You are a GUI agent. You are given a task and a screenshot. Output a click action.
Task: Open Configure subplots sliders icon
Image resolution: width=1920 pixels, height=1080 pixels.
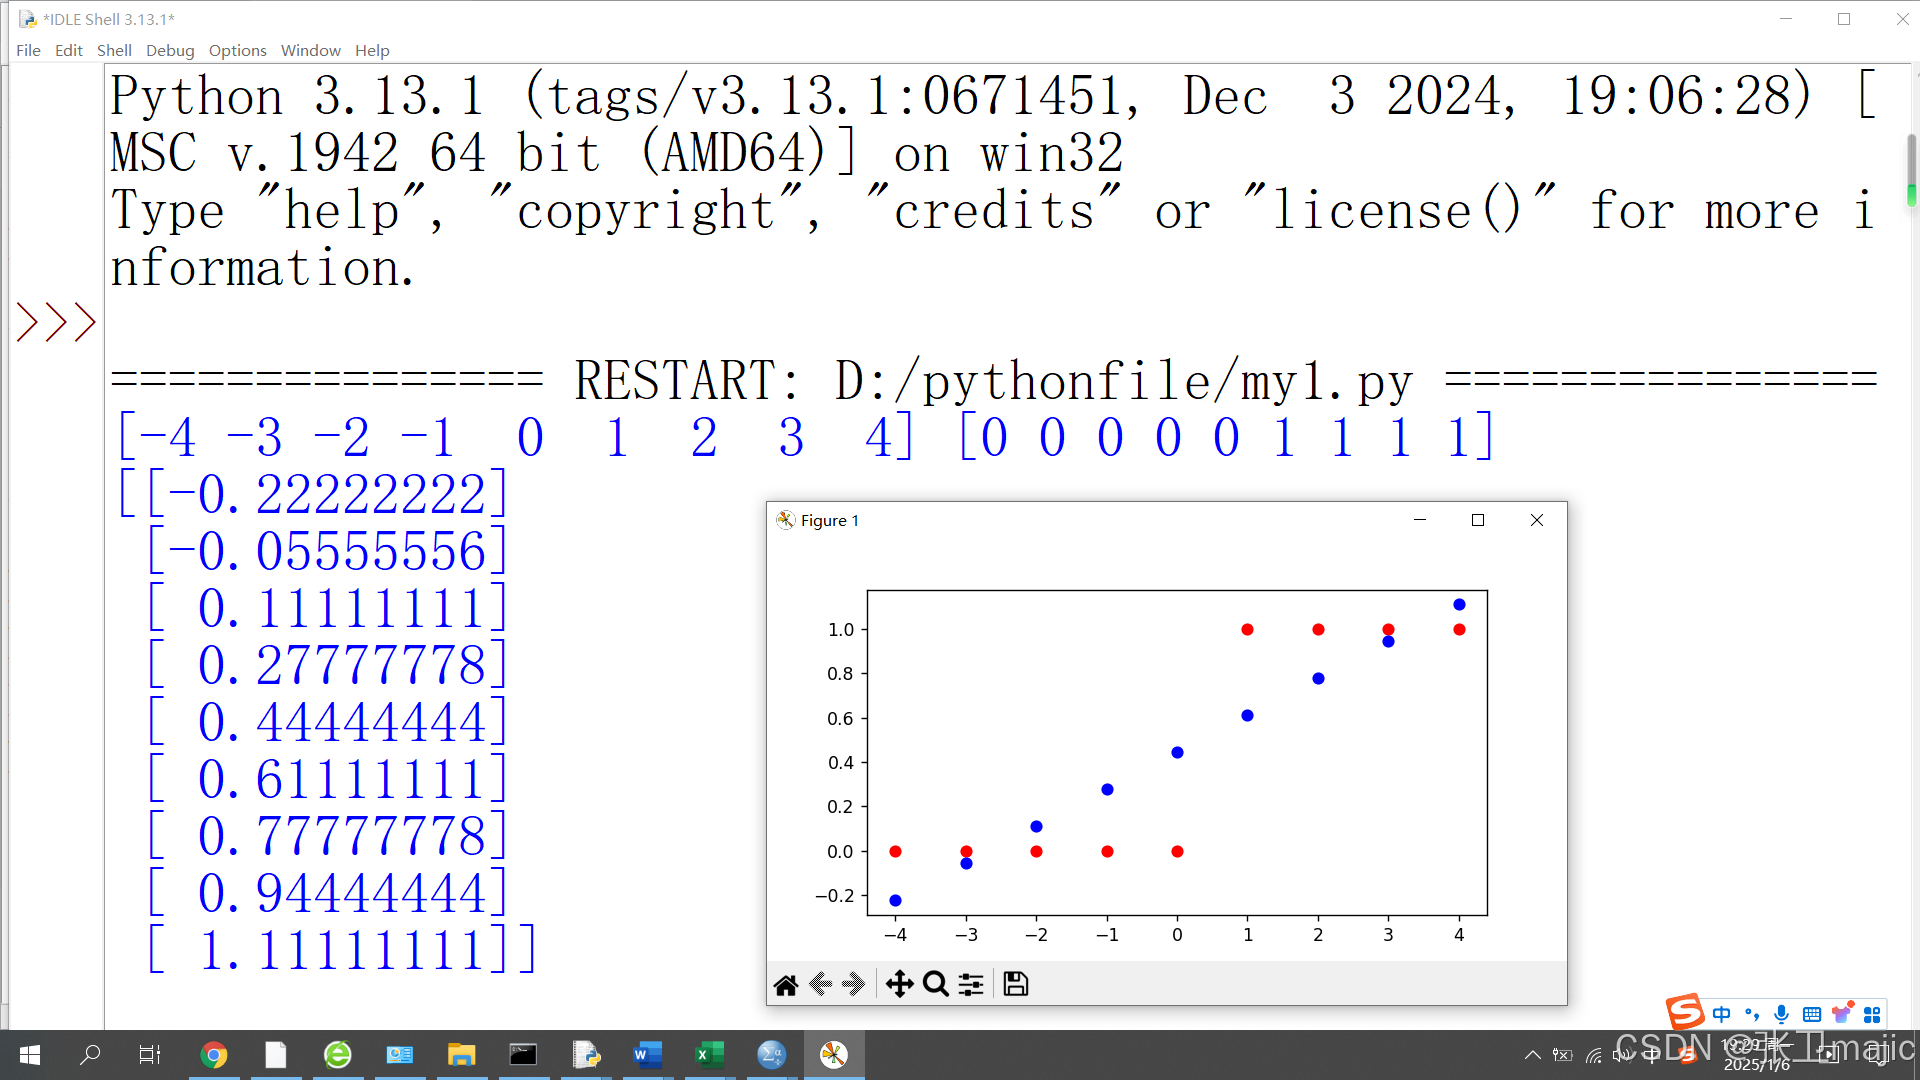pyautogui.click(x=971, y=985)
